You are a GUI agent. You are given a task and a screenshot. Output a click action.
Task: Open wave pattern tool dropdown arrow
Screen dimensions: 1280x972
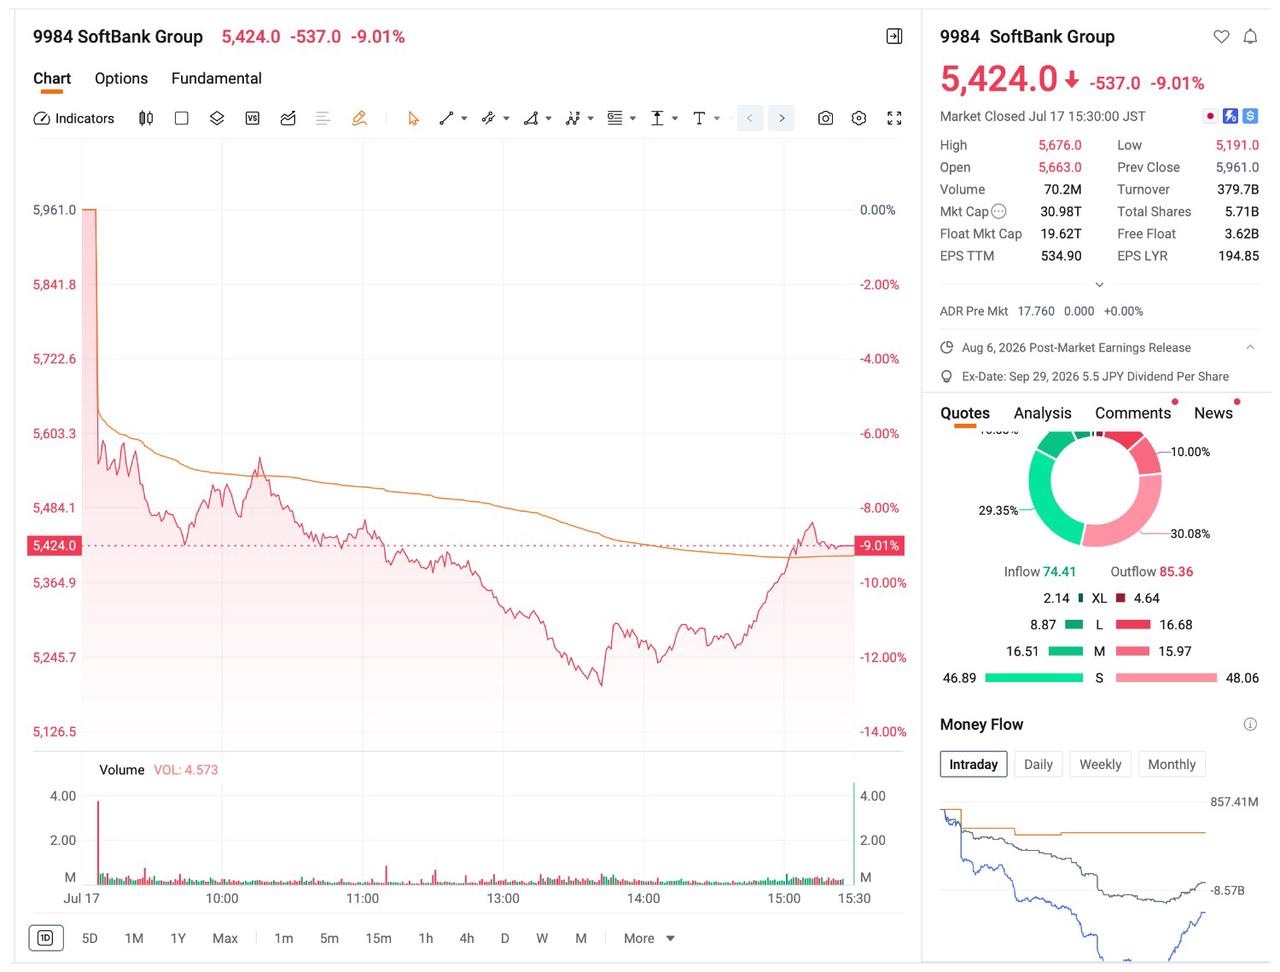(x=590, y=119)
